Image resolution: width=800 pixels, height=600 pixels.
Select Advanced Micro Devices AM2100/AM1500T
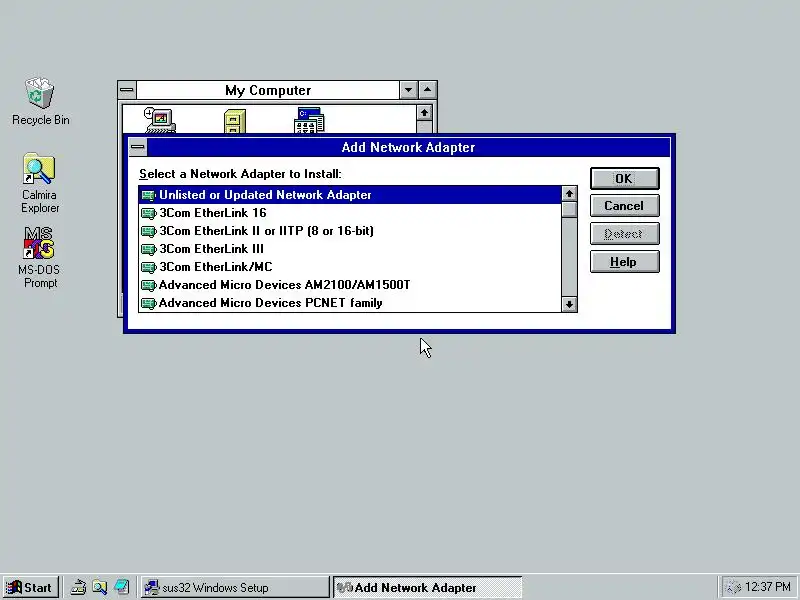(350, 285)
